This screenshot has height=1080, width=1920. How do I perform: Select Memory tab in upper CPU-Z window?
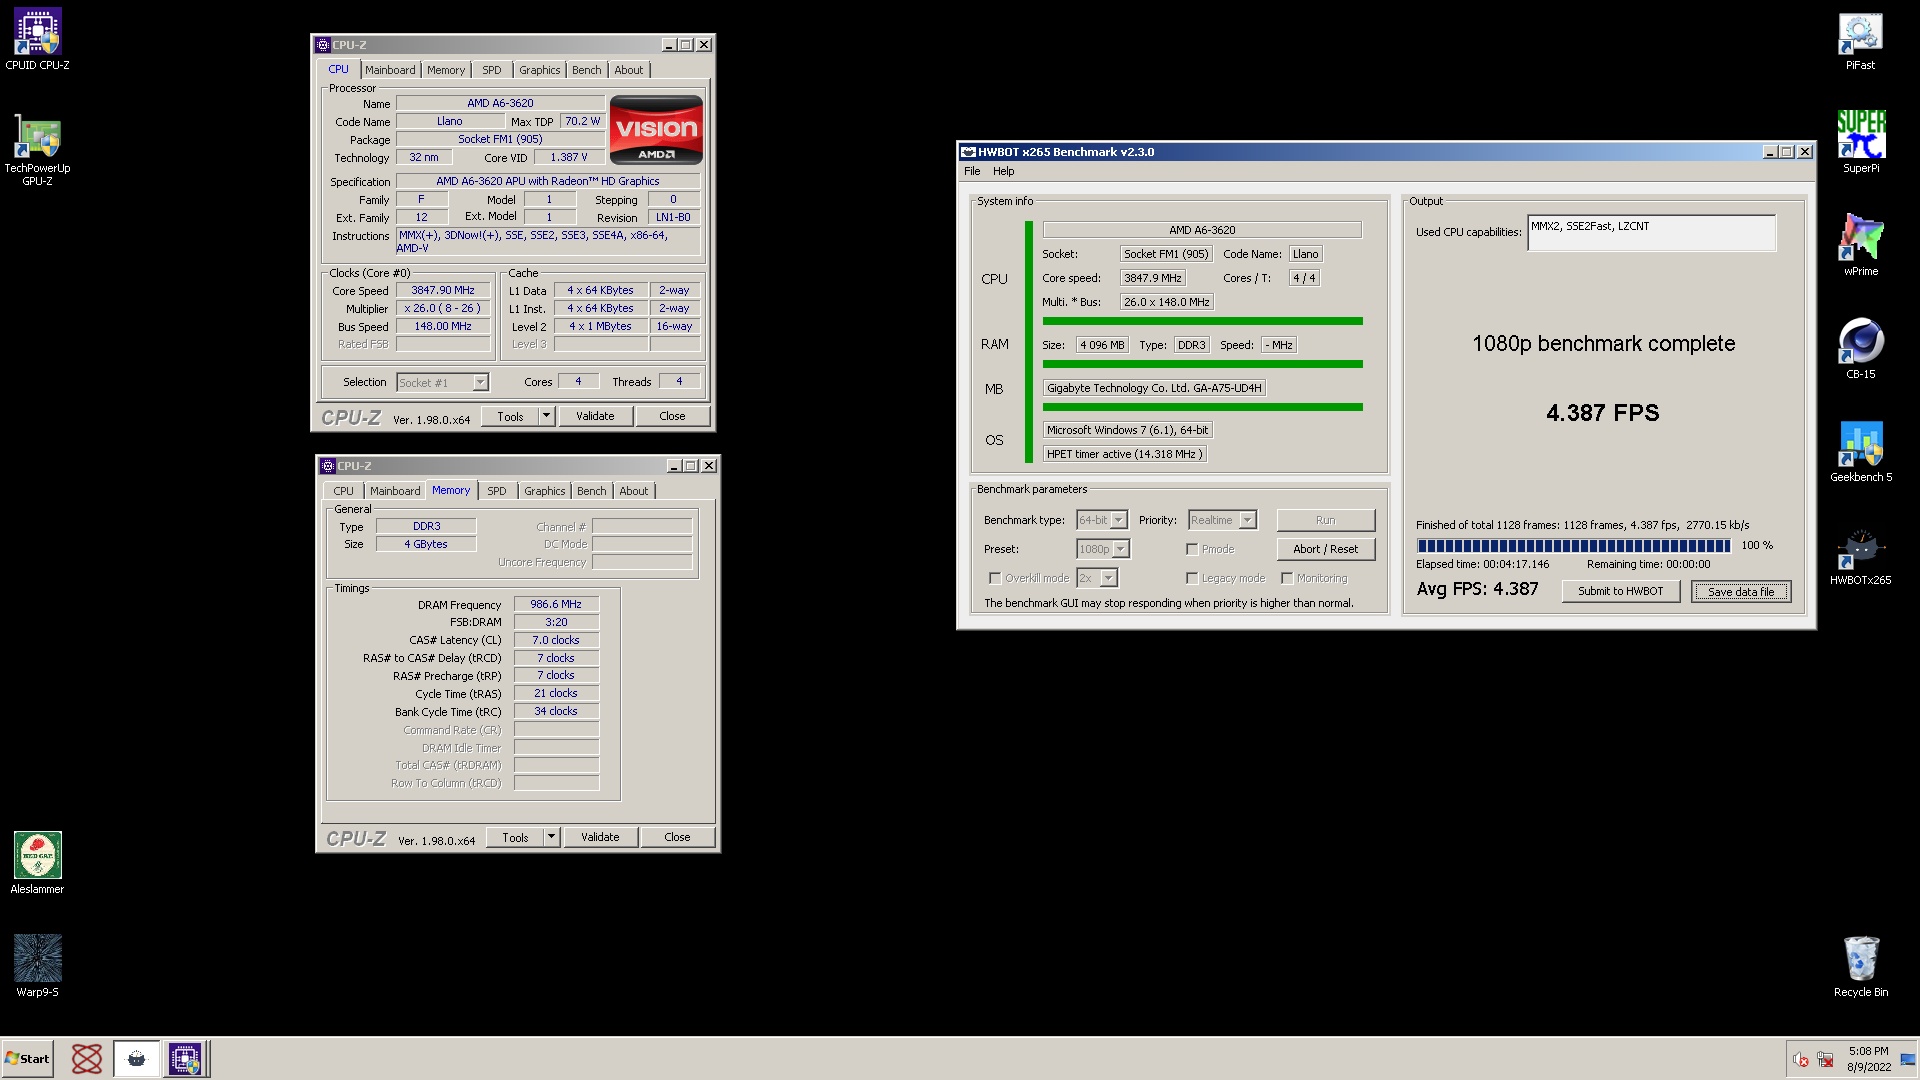click(x=446, y=70)
